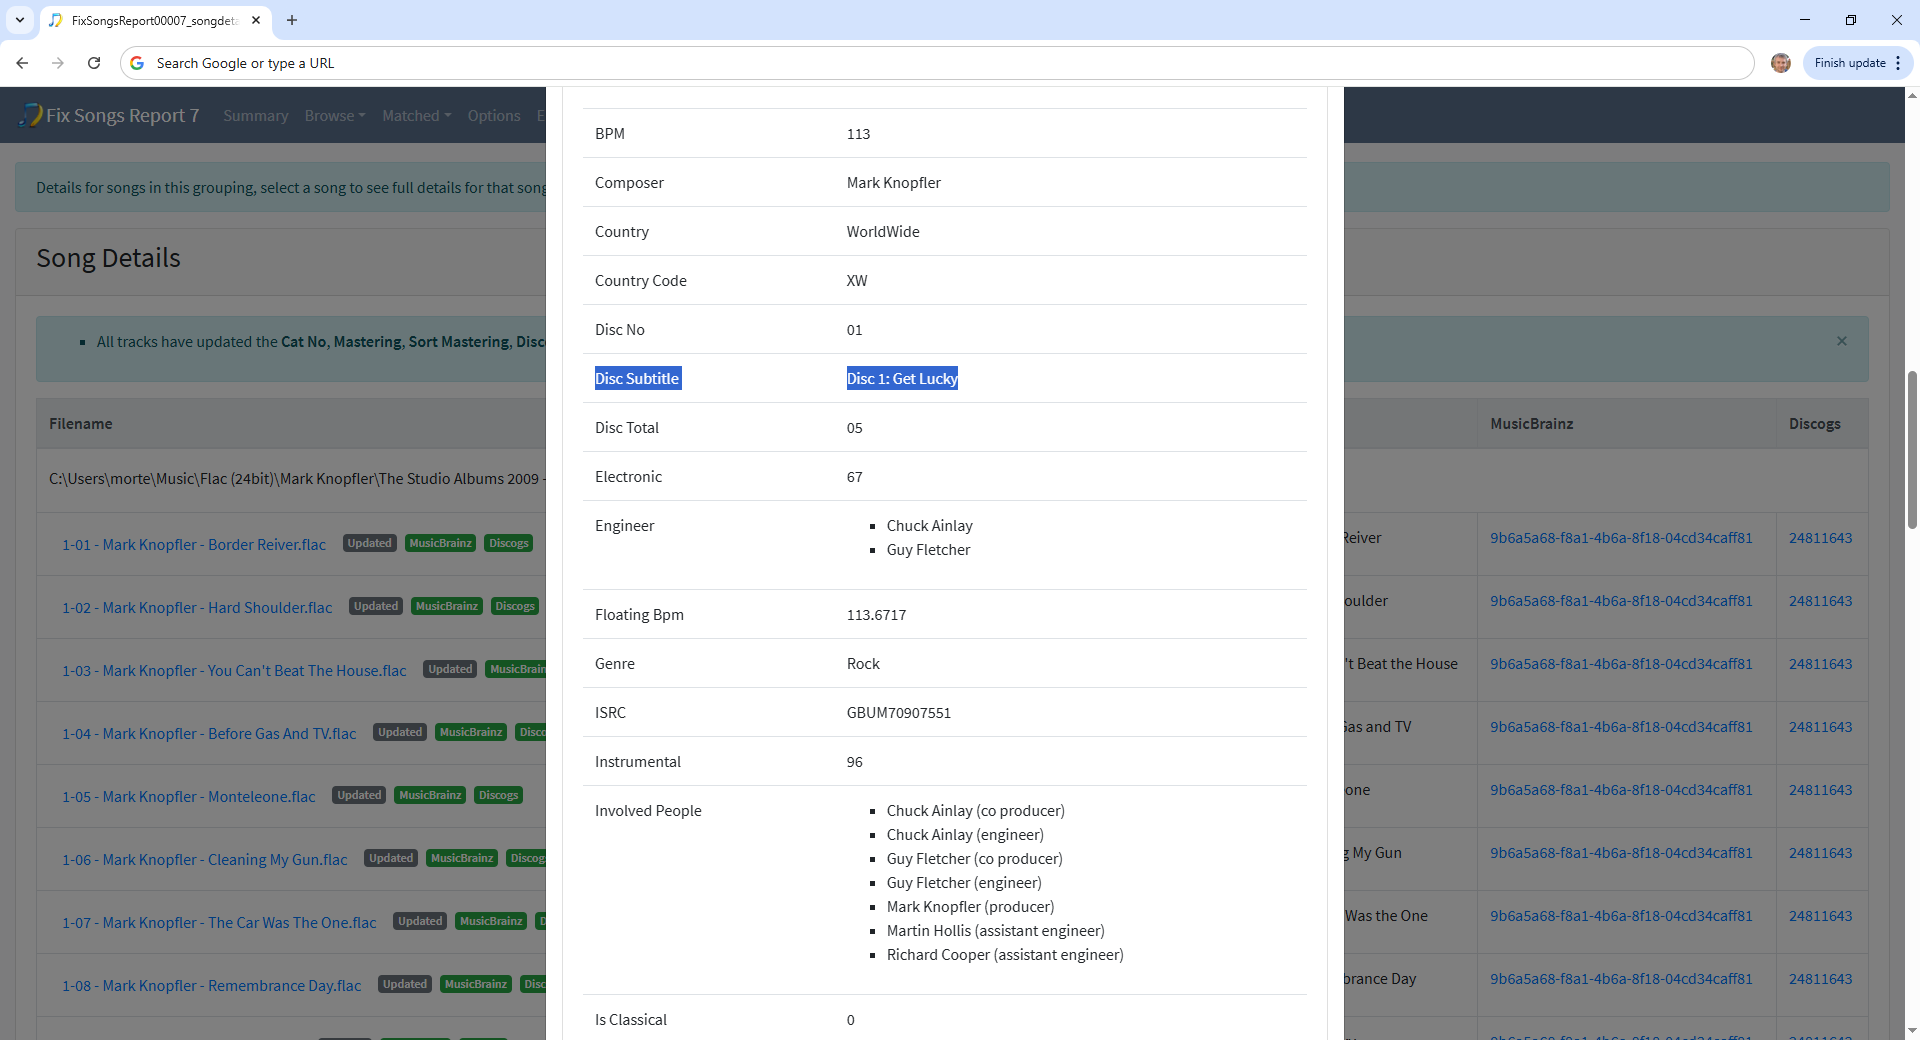Open a new browser tab
1920x1040 pixels.
292,20
